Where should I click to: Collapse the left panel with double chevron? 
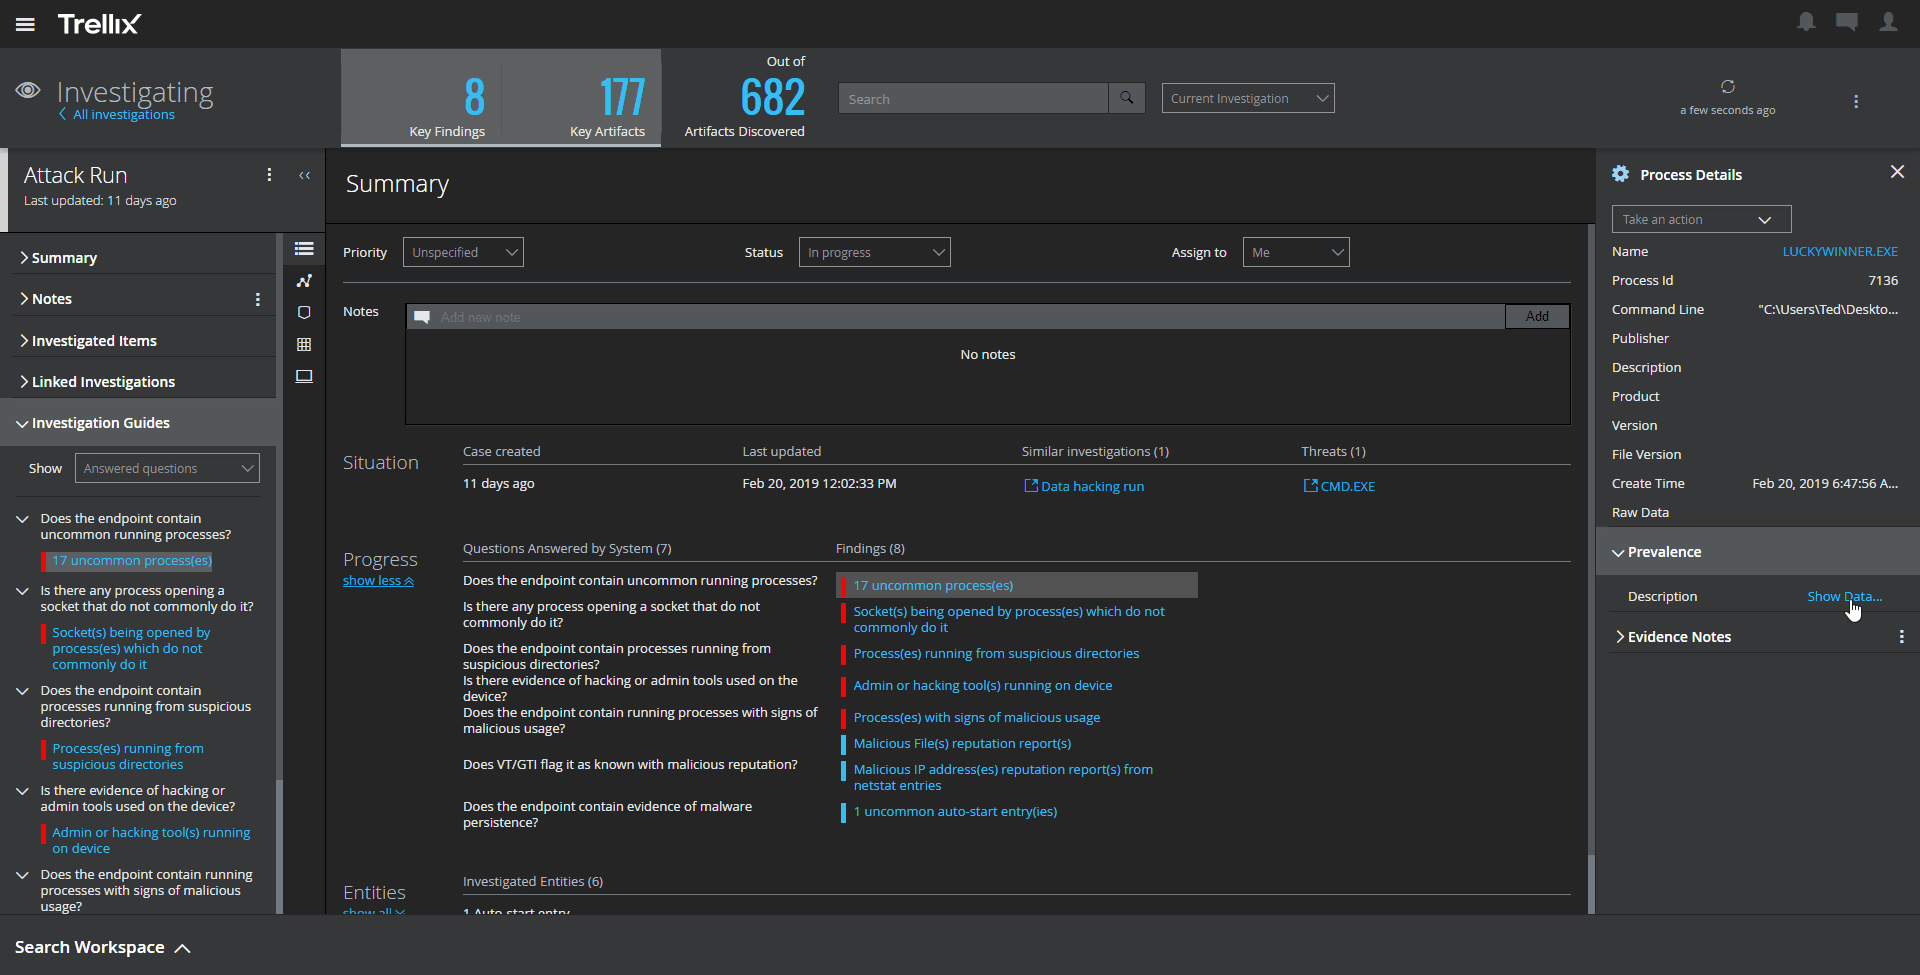pos(304,176)
